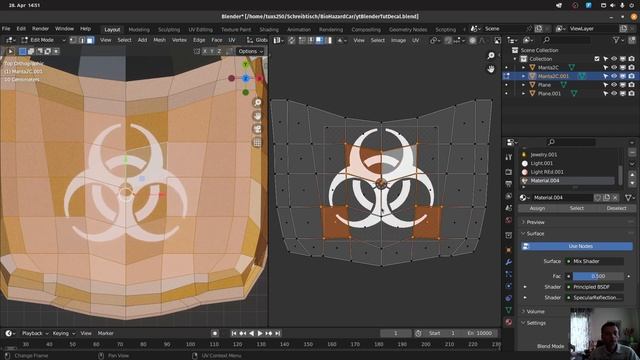Image resolution: width=640 pixels, height=360 pixels.
Task: Expand Manta2C tree item
Action: (524, 68)
